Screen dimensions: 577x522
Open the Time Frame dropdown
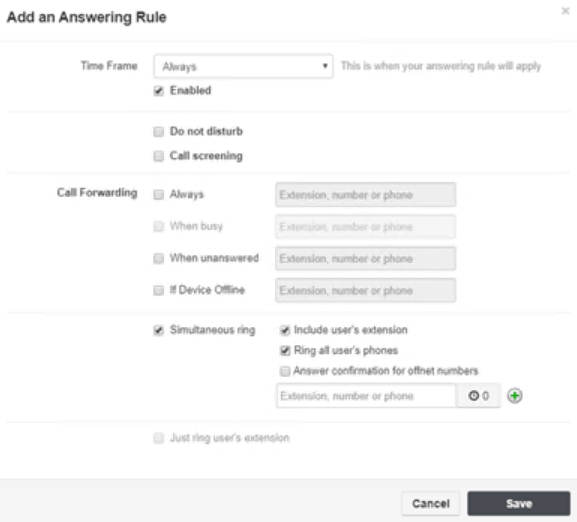(243, 66)
